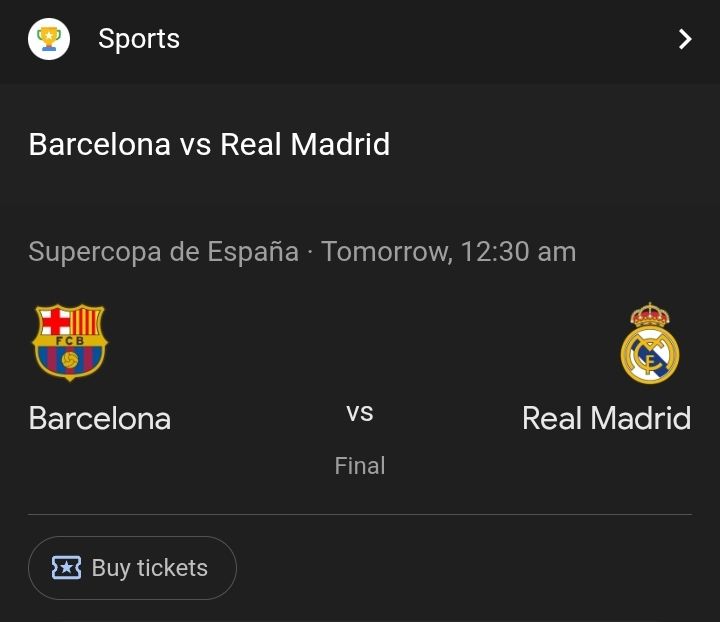Open the Barcelona vs Real Madrid heading
Viewport: 720px width, 622px height.
point(209,144)
